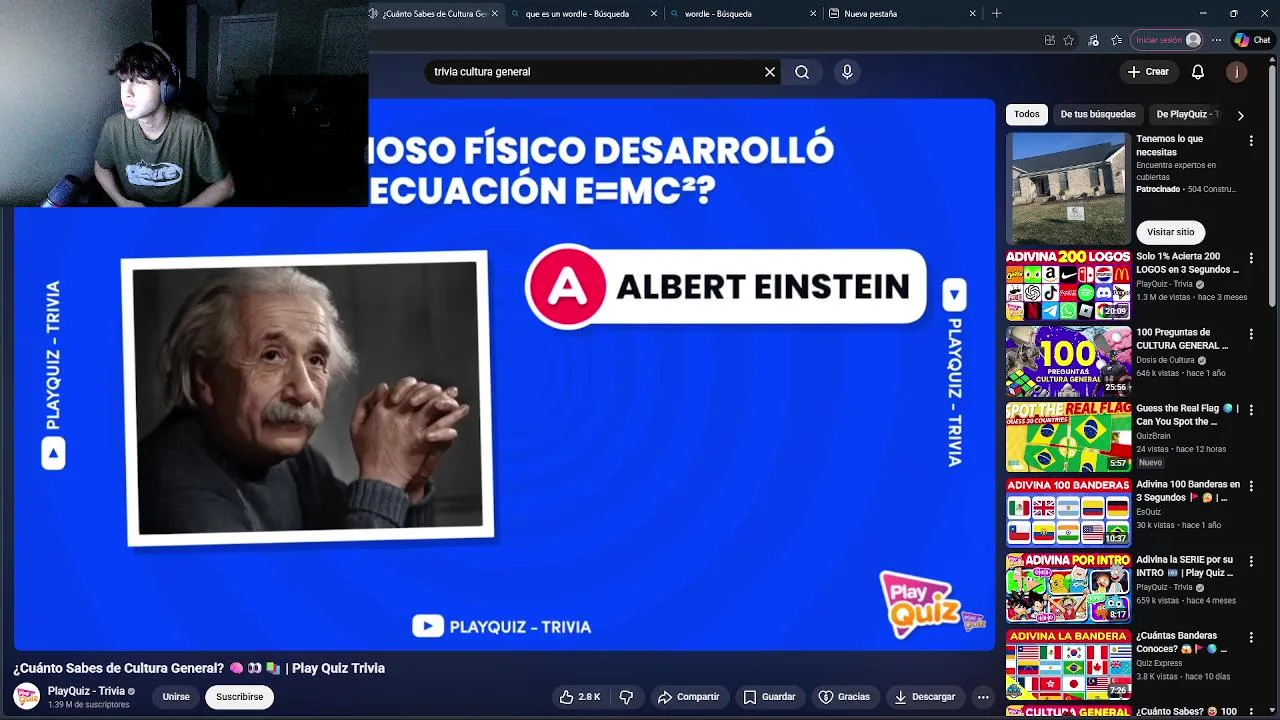Show more filter chips with right arrow

click(x=1240, y=115)
